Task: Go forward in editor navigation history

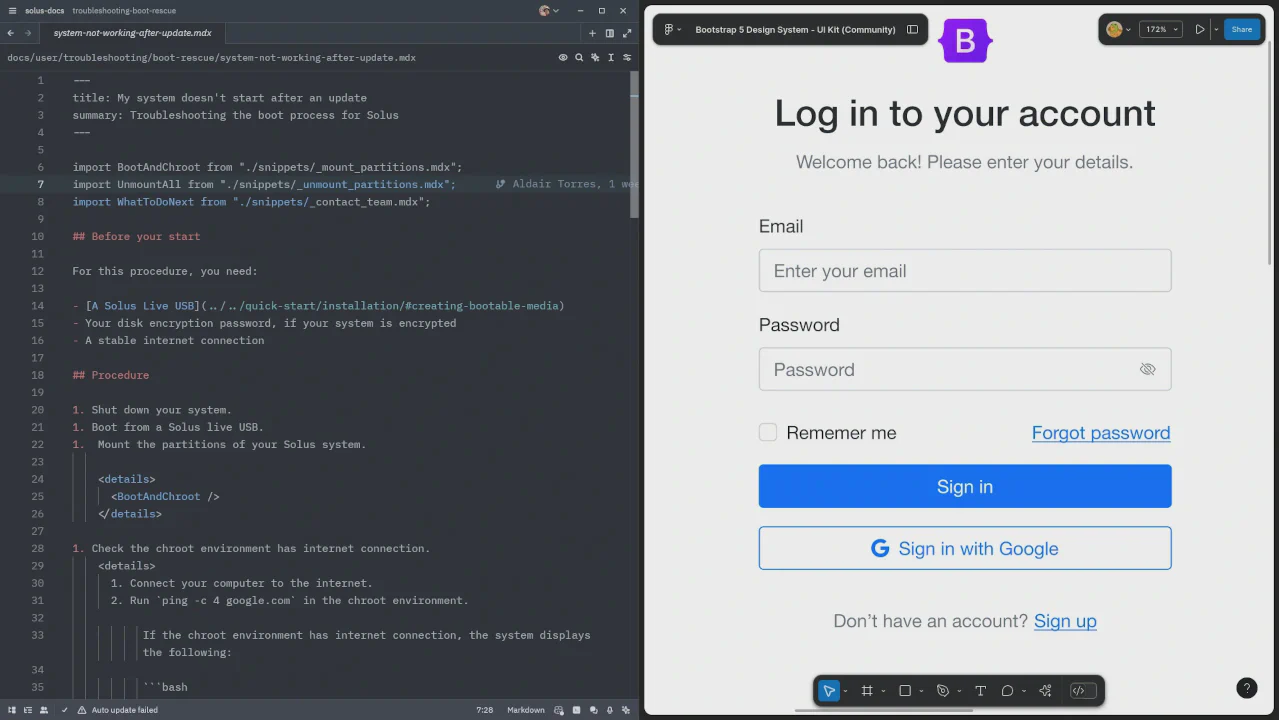Action: [x=28, y=33]
